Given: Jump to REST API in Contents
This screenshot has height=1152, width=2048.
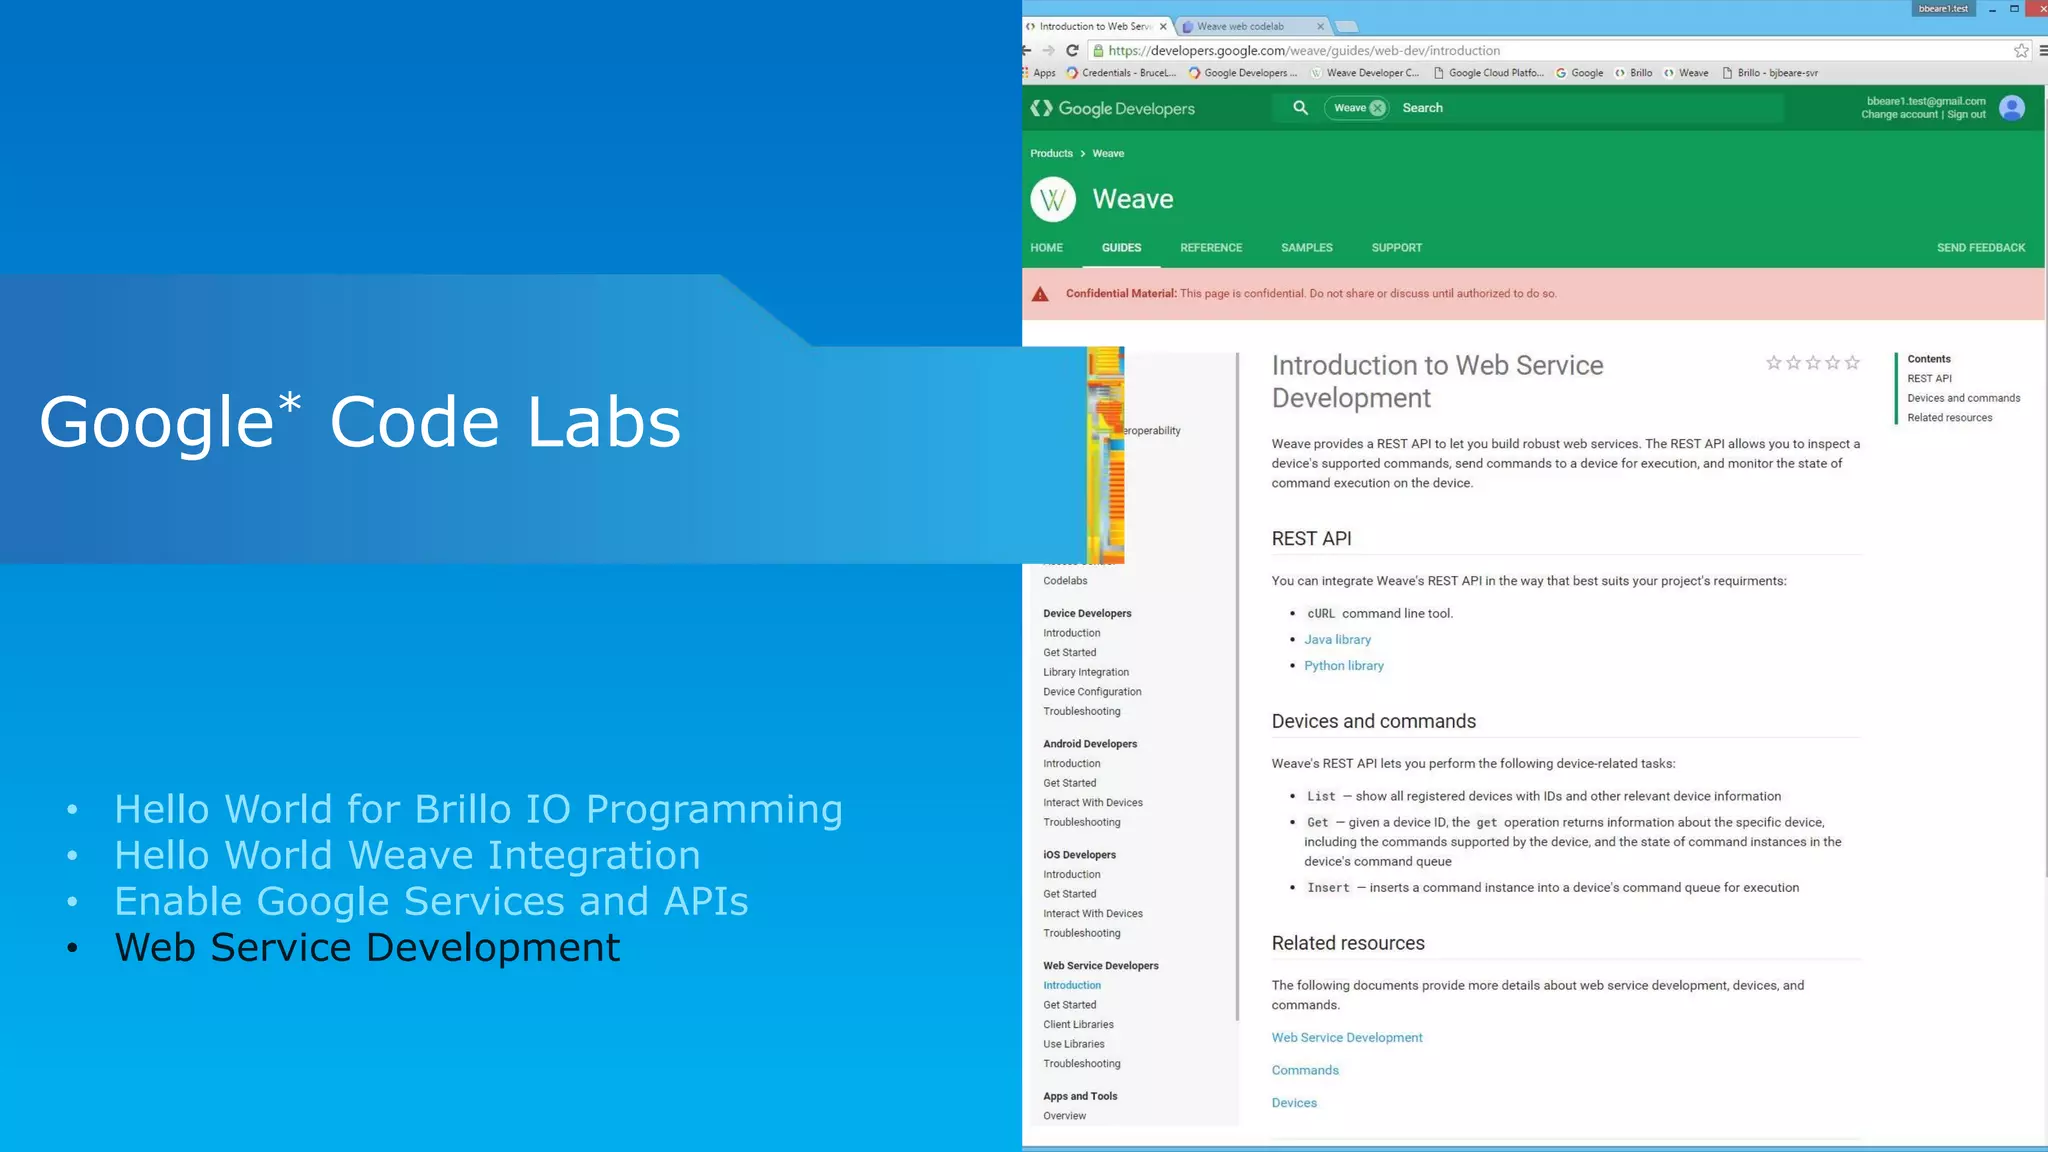Looking at the screenshot, I should point(1929,379).
